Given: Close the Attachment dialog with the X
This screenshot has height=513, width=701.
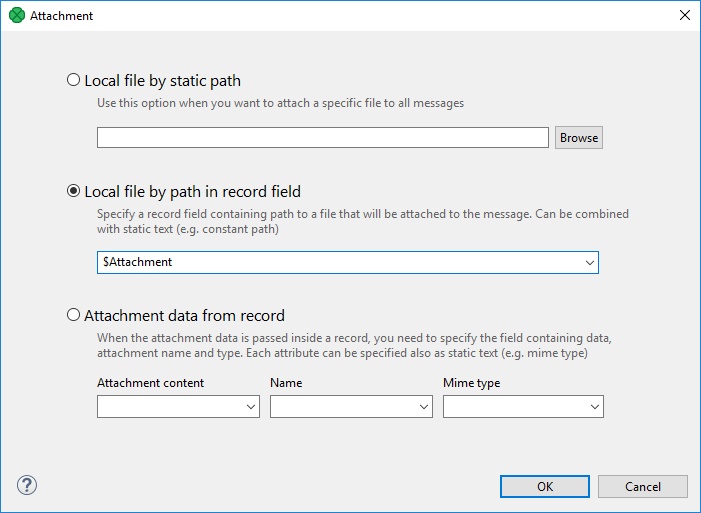Looking at the screenshot, I should click(x=684, y=16).
